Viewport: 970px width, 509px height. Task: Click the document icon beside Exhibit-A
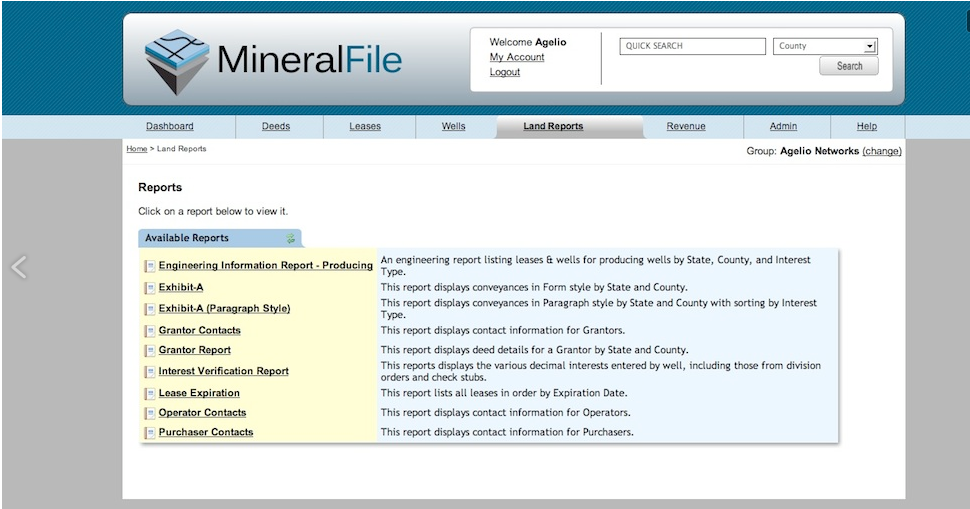coord(150,288)
